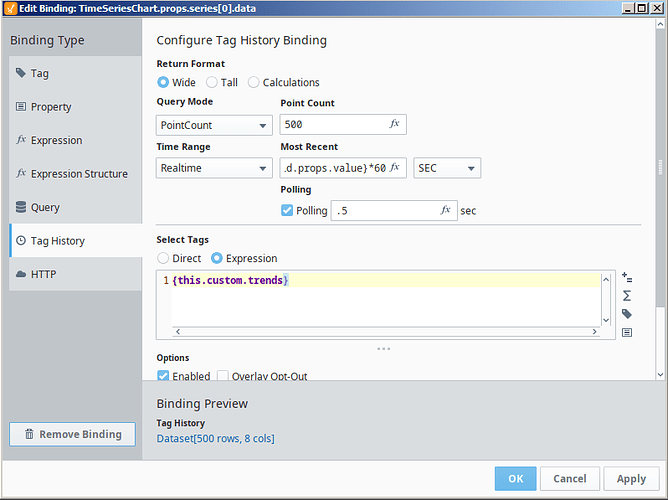Select the Calculations return format
668x500 pixels.
tap(253, 82)
